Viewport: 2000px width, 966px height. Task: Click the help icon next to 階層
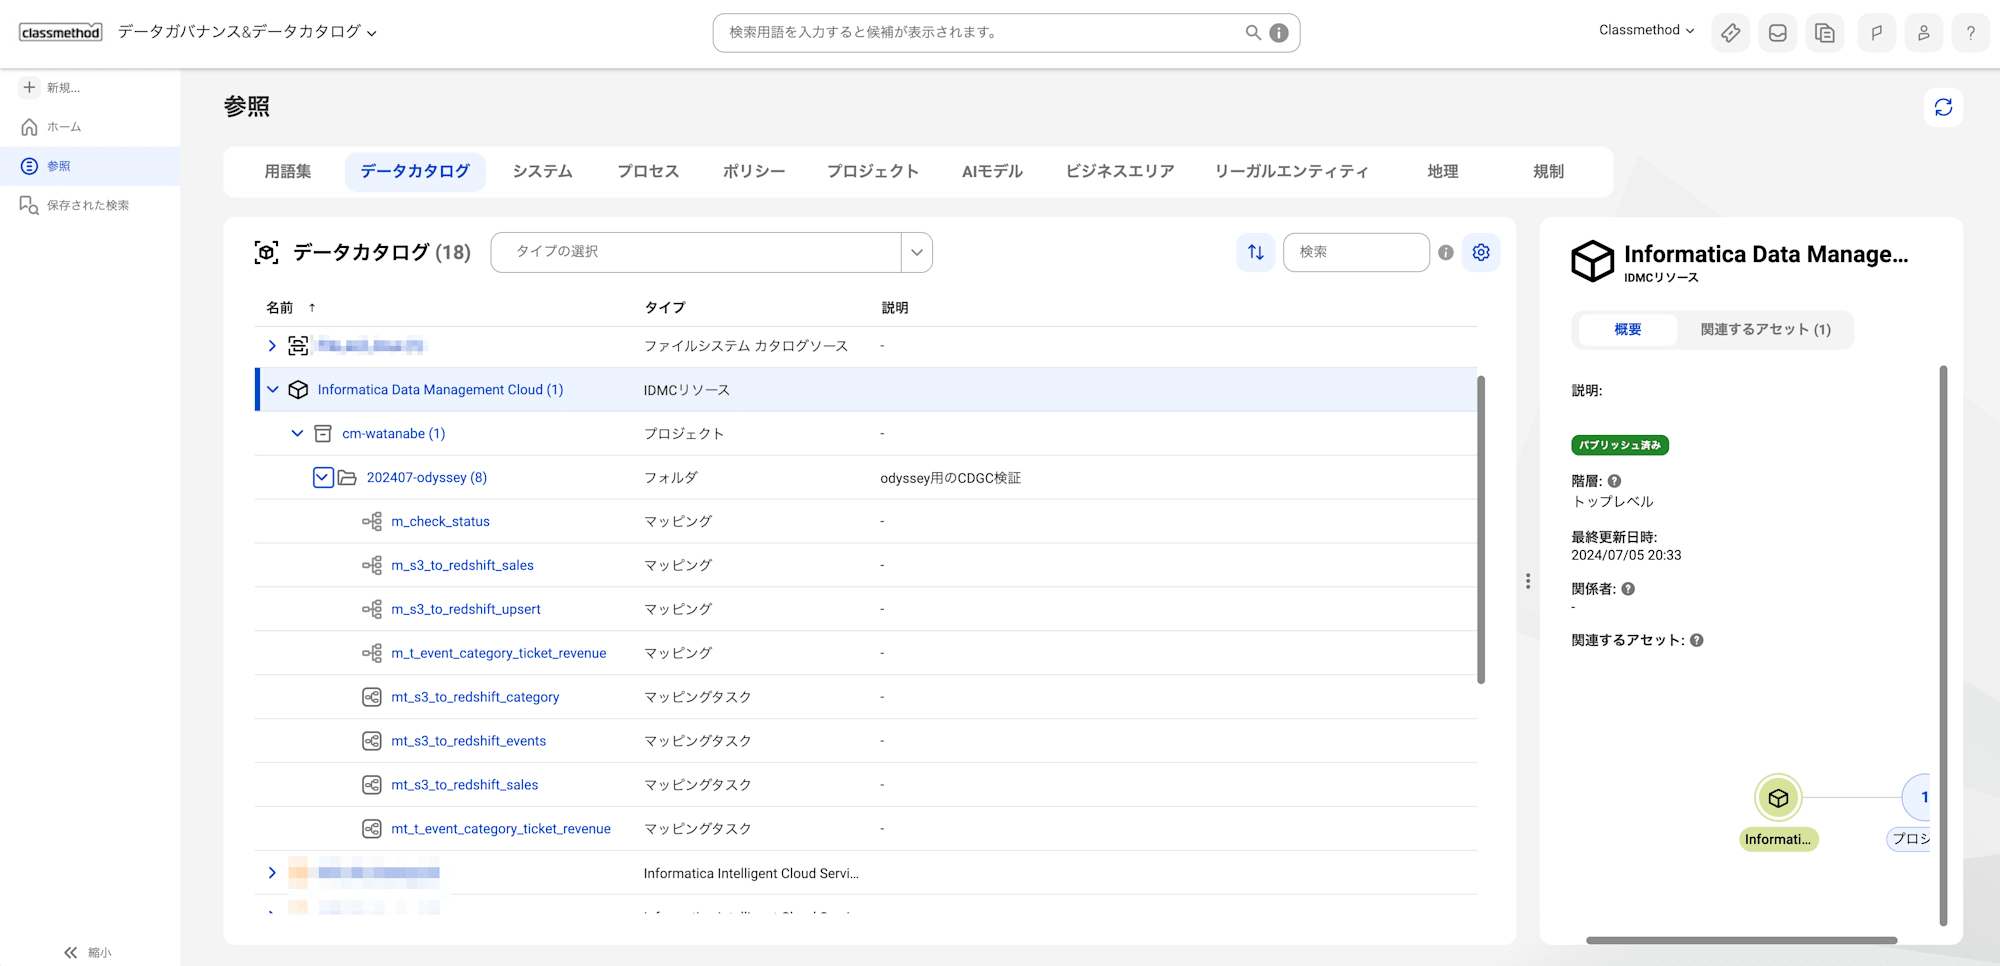1614,481
